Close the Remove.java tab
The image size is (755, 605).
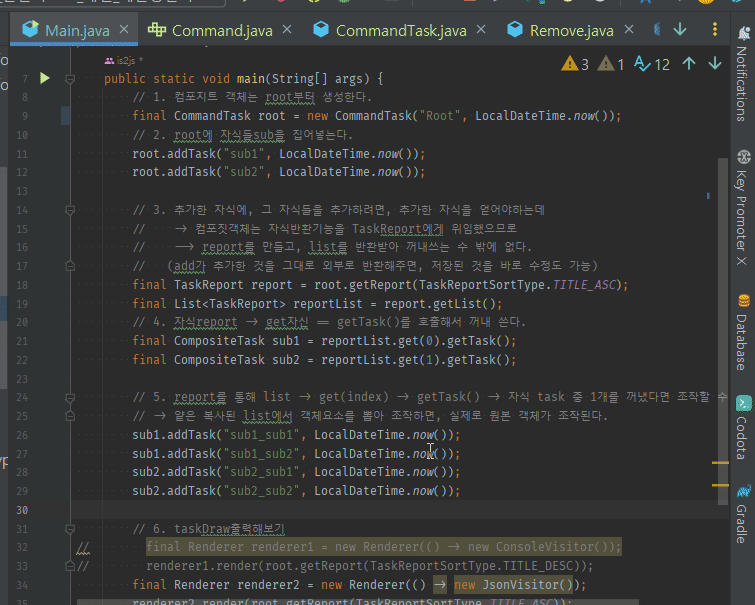pyautogui.click(x=629, y=30)
